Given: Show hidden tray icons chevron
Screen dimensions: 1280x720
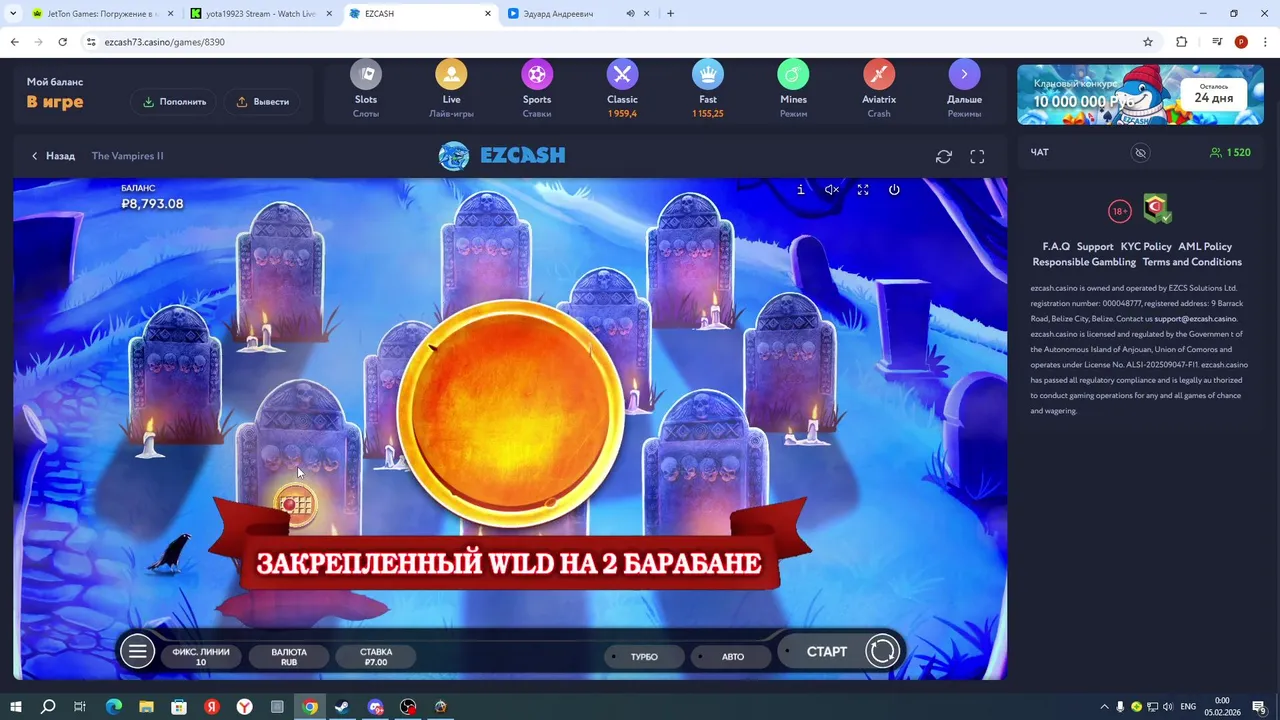Looking at the screenshot, I should (x=1104, y=707).
